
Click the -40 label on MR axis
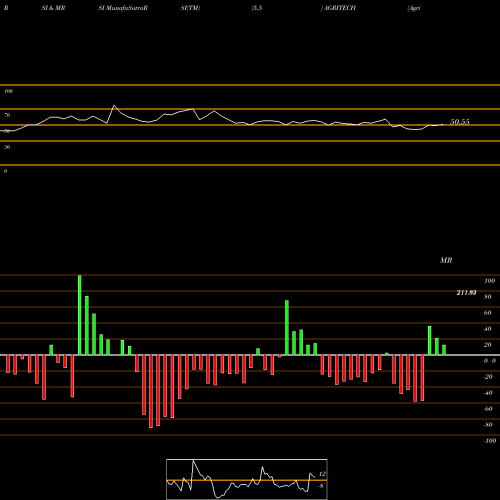tap(488, 393)
